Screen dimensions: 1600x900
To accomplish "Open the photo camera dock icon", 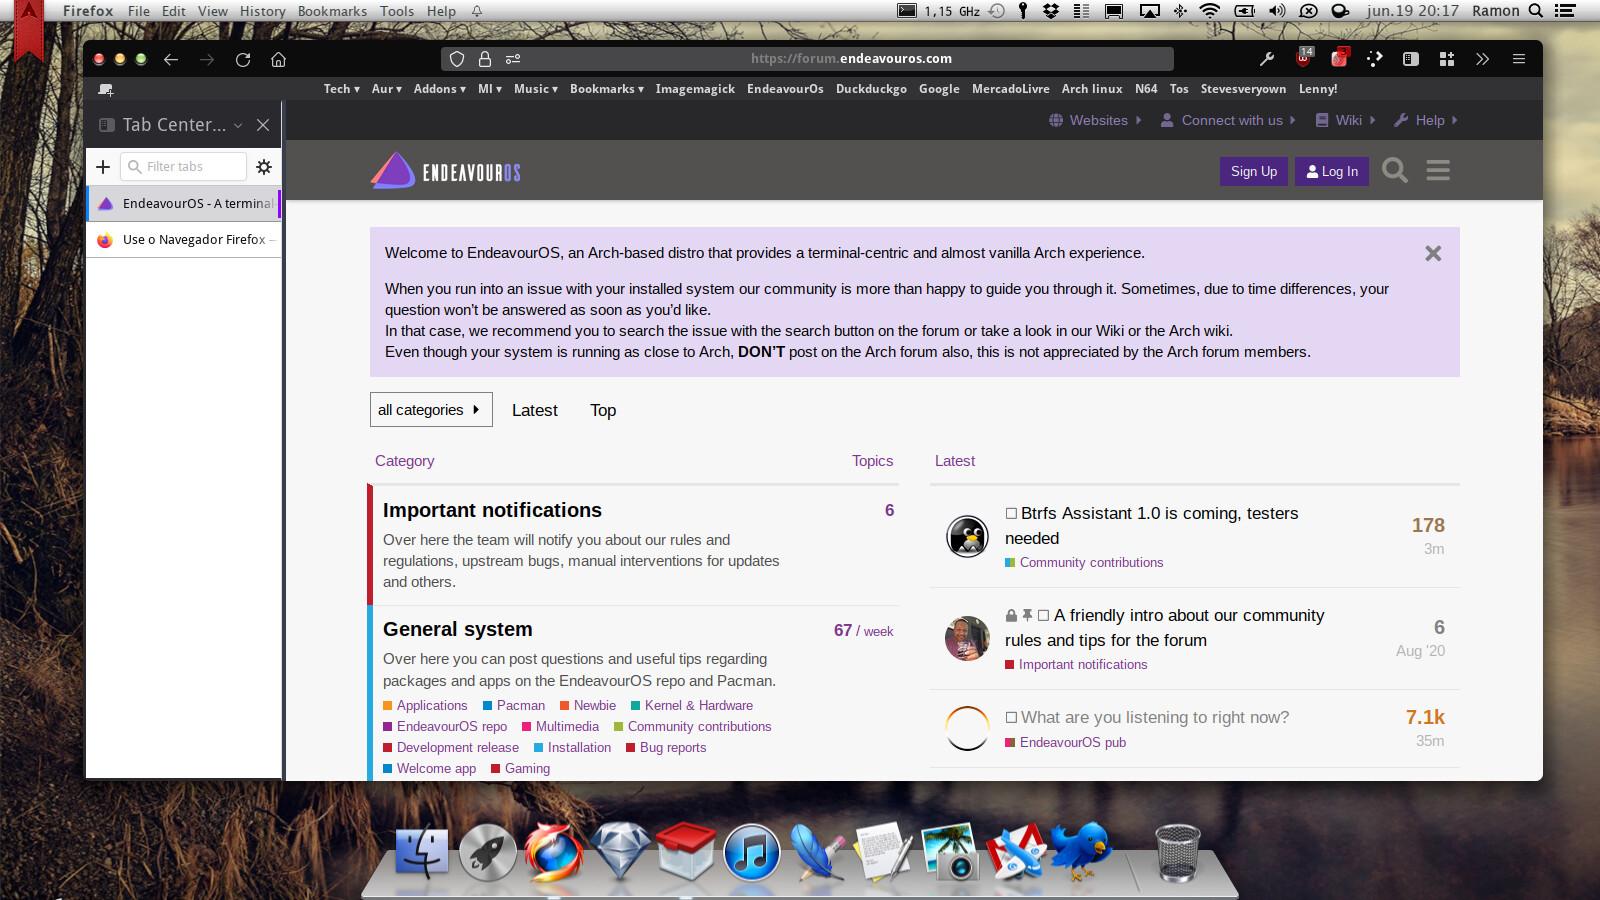I will tap(950, 852).
